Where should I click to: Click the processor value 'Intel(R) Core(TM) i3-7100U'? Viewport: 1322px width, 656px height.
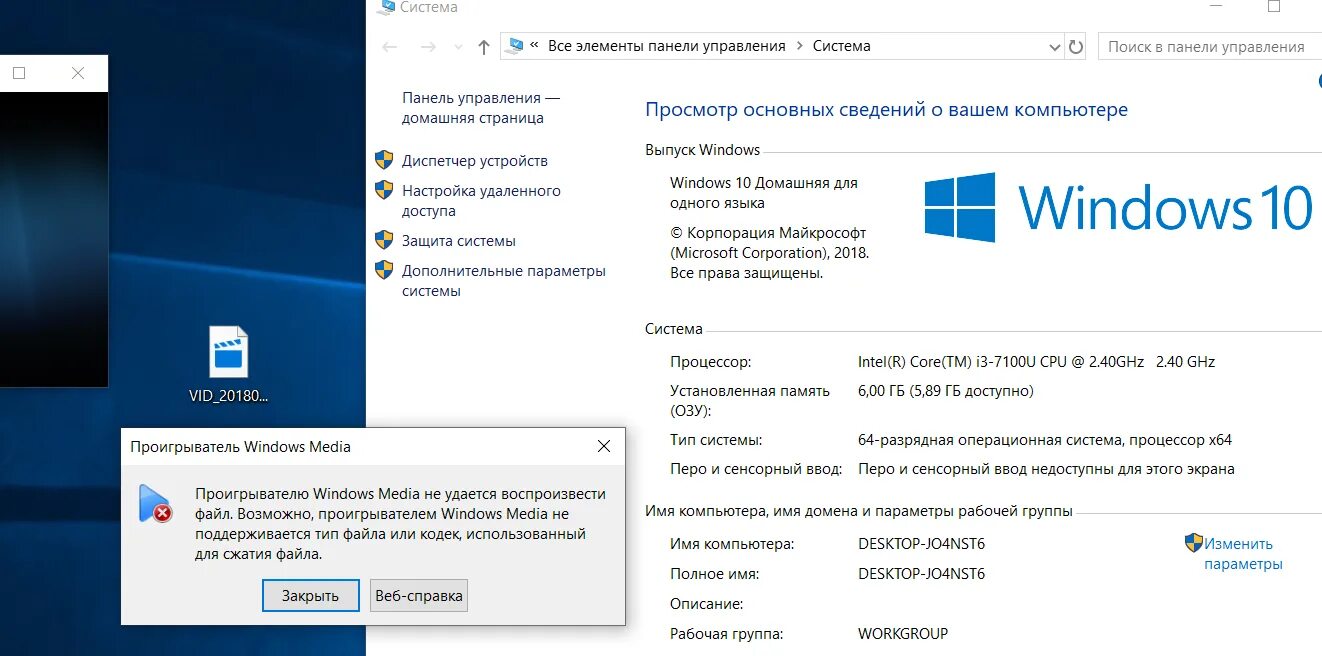tap(1036, 362)
